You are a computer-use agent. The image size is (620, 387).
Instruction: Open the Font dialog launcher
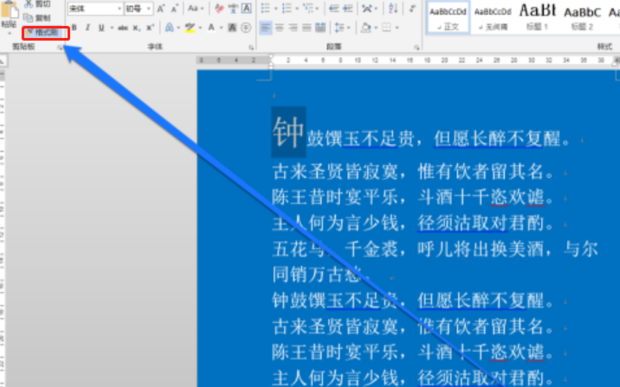pos(251,47)
